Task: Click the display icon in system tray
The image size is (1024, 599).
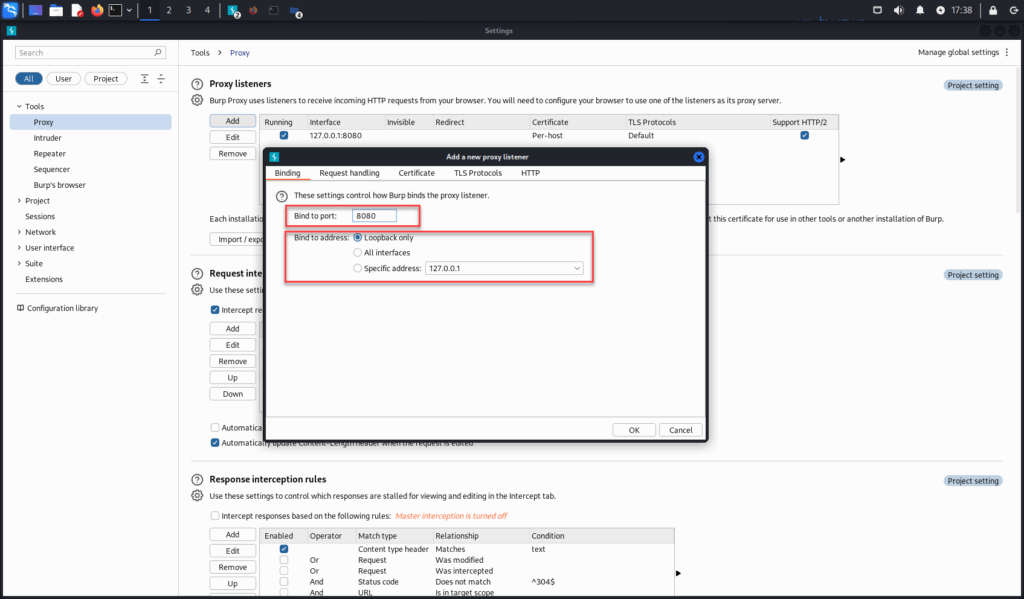Action: click(877, 10)
